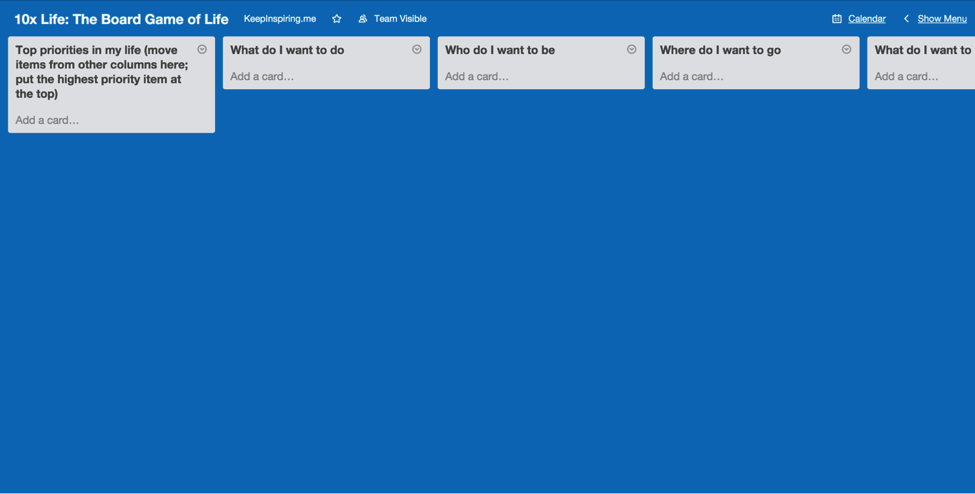Edit the 'What do I want to do' list title
This screenshot has width=975, height=494.
click(287, 50)
